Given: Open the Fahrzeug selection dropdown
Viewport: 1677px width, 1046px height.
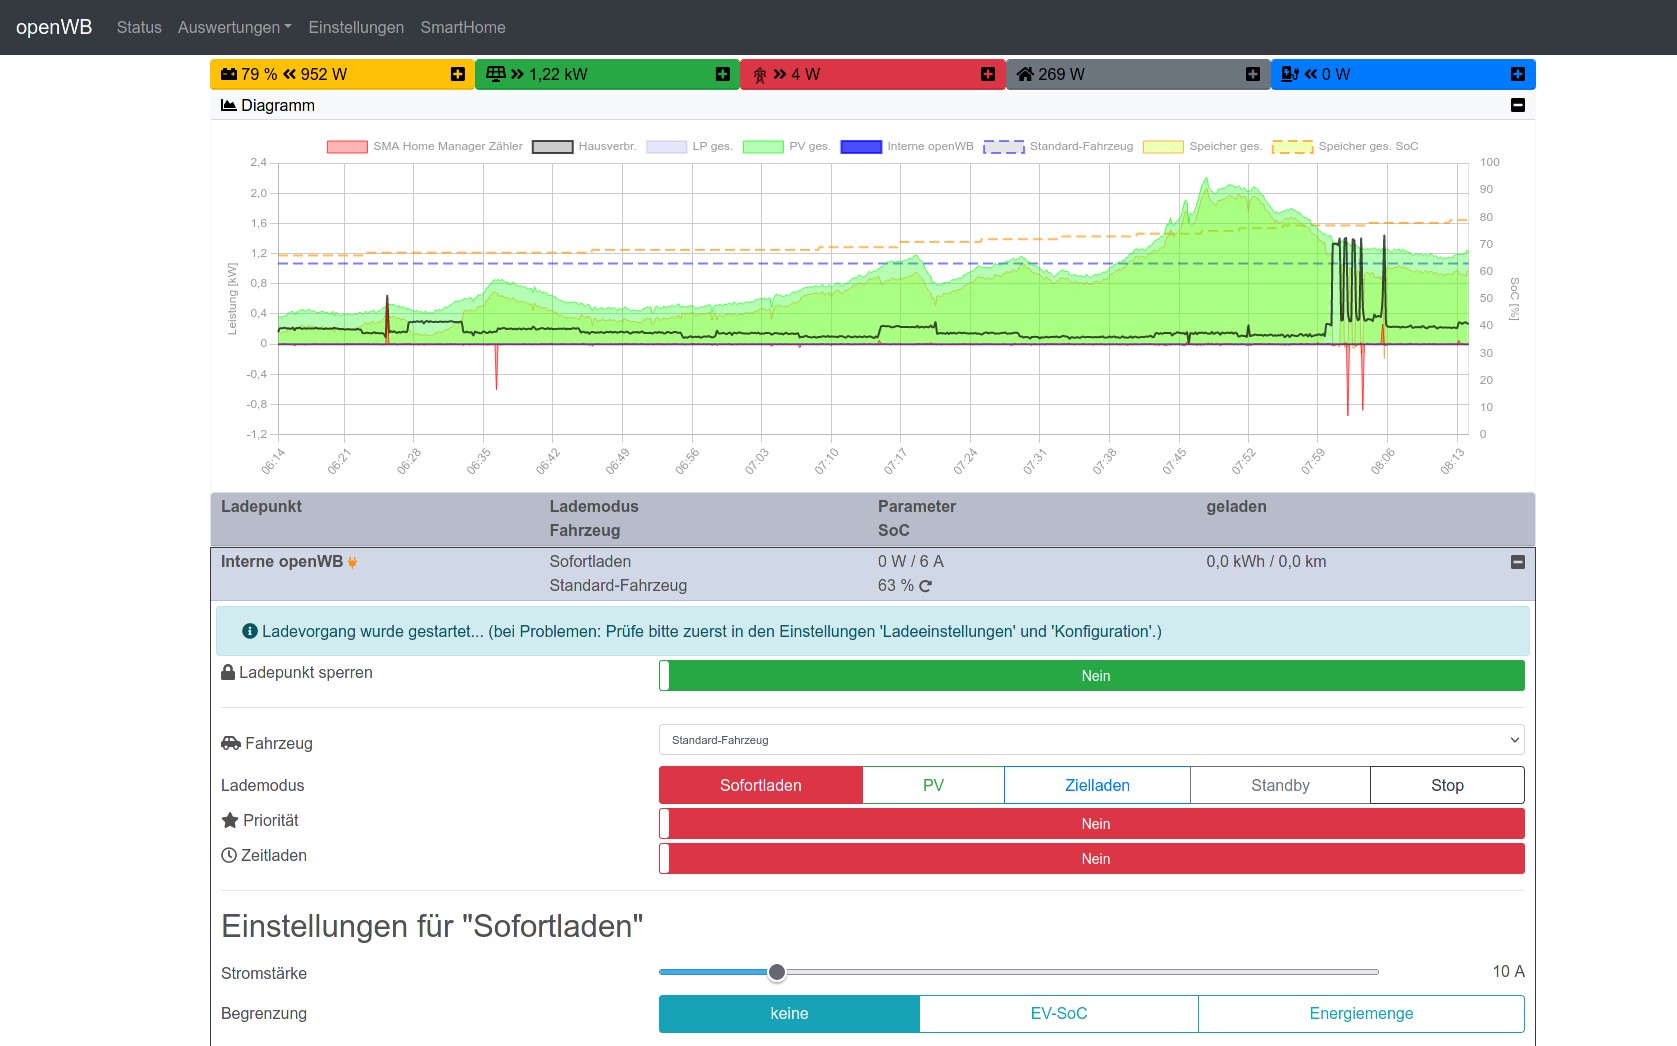Looking at the screenshot, I should tap(1092, 740).
